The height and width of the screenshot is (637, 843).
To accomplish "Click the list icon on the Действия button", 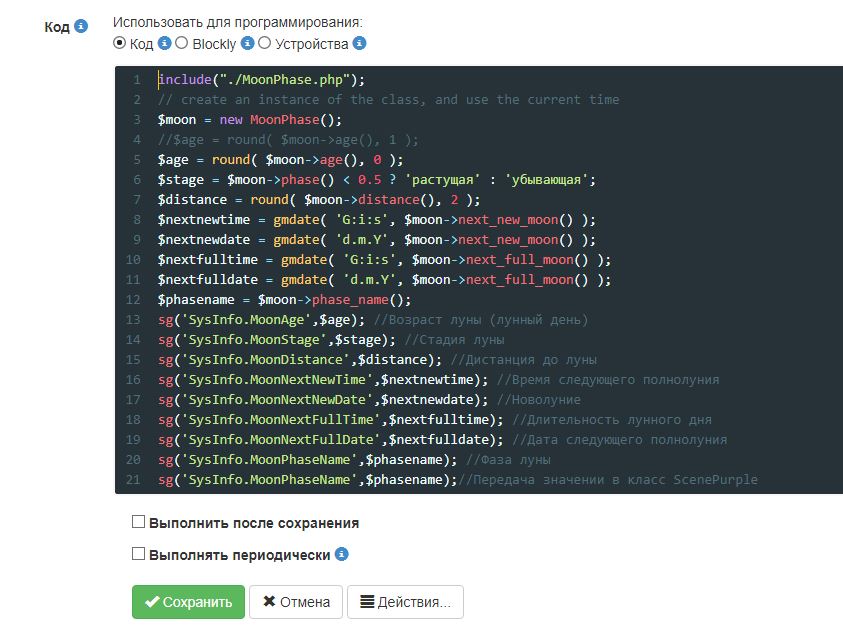I will coord(366,602).
